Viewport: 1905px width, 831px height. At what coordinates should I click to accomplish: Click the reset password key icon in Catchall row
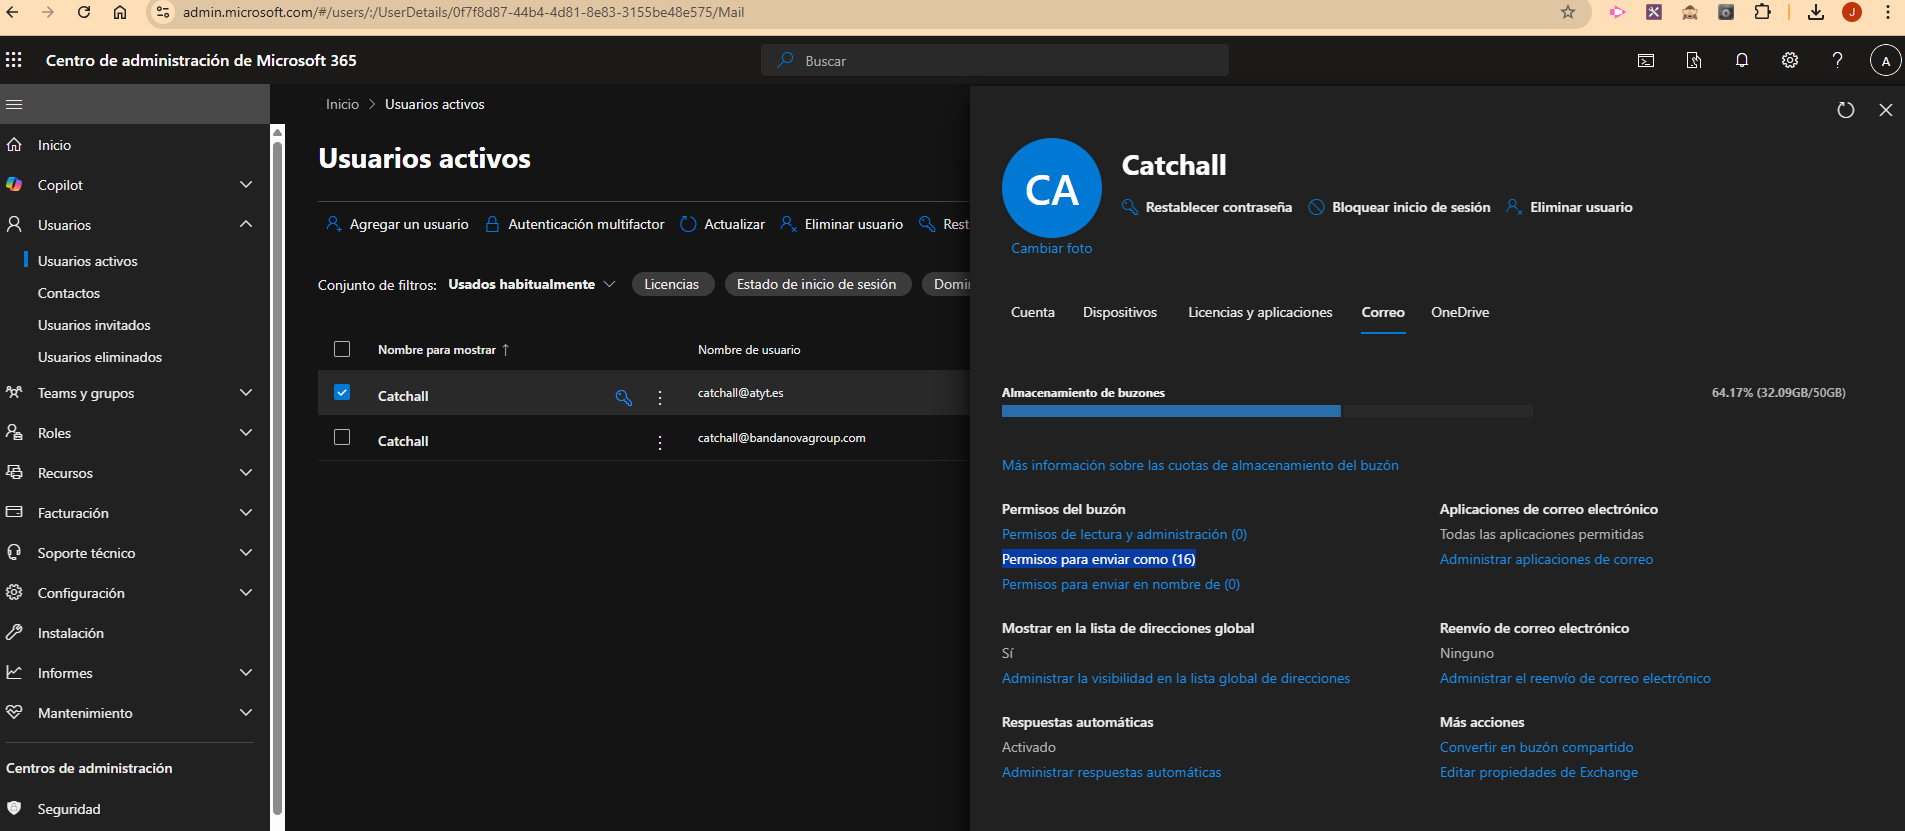624,397
